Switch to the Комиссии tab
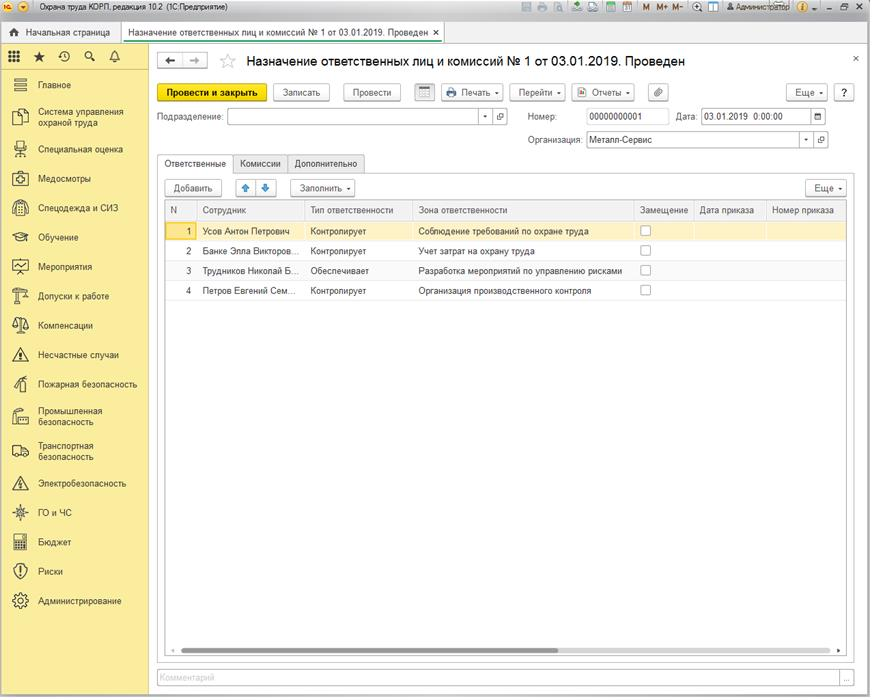This screenshot has width=873, height=700. point(261,164)
